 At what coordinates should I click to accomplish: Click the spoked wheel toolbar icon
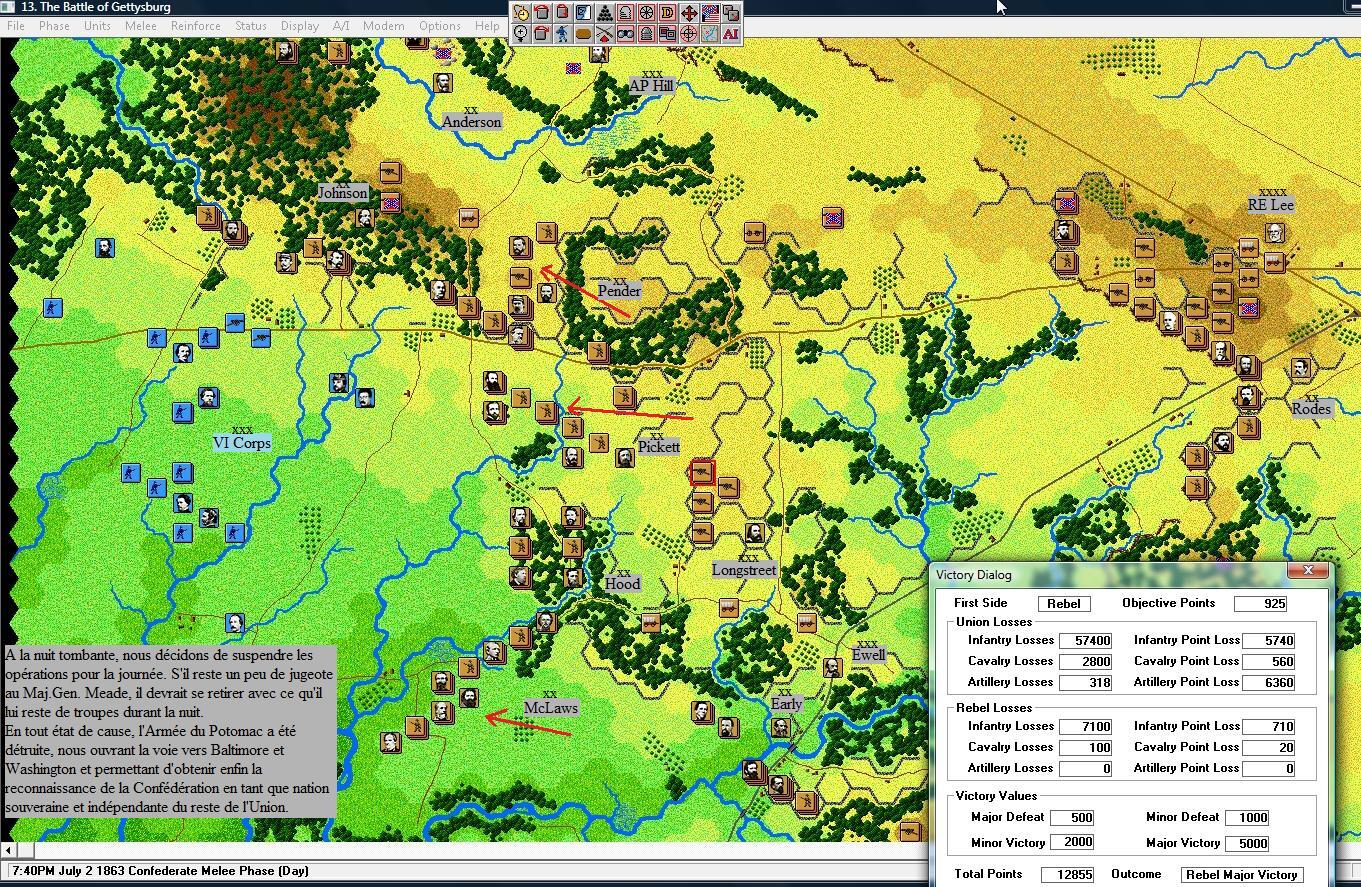pos(647,13)
